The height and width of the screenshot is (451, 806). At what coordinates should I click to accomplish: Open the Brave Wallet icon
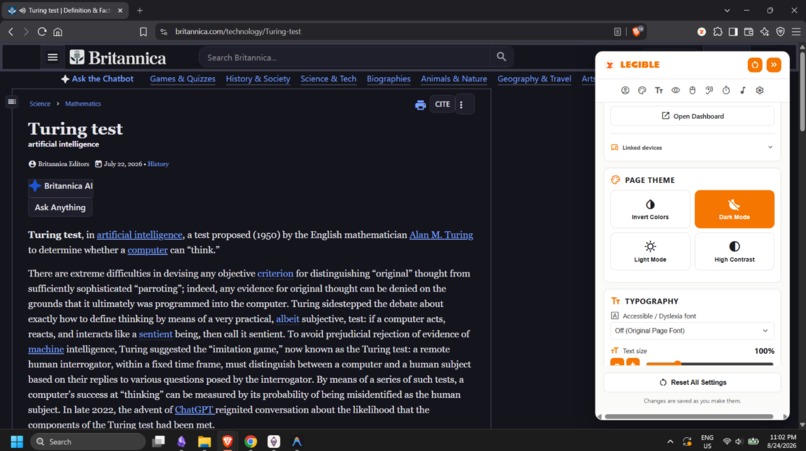pos(749,32)
